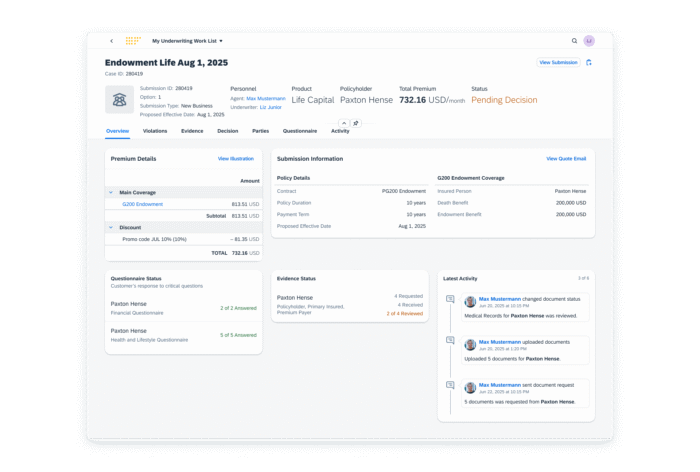Open the user profile avatar
700x472 pixels.
(x=589, y=41)
